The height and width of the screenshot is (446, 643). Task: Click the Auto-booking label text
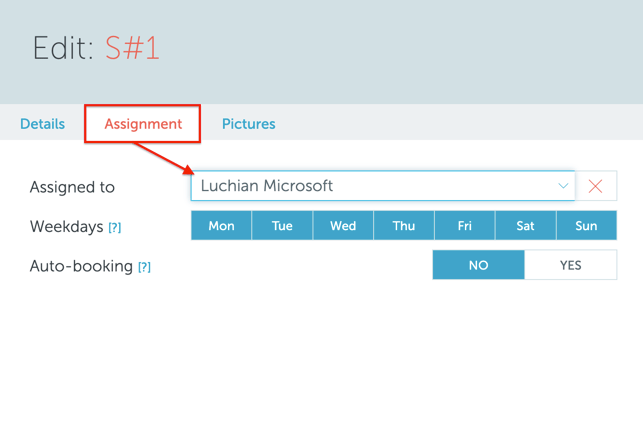pyautogui.click(x=81, y=266)
